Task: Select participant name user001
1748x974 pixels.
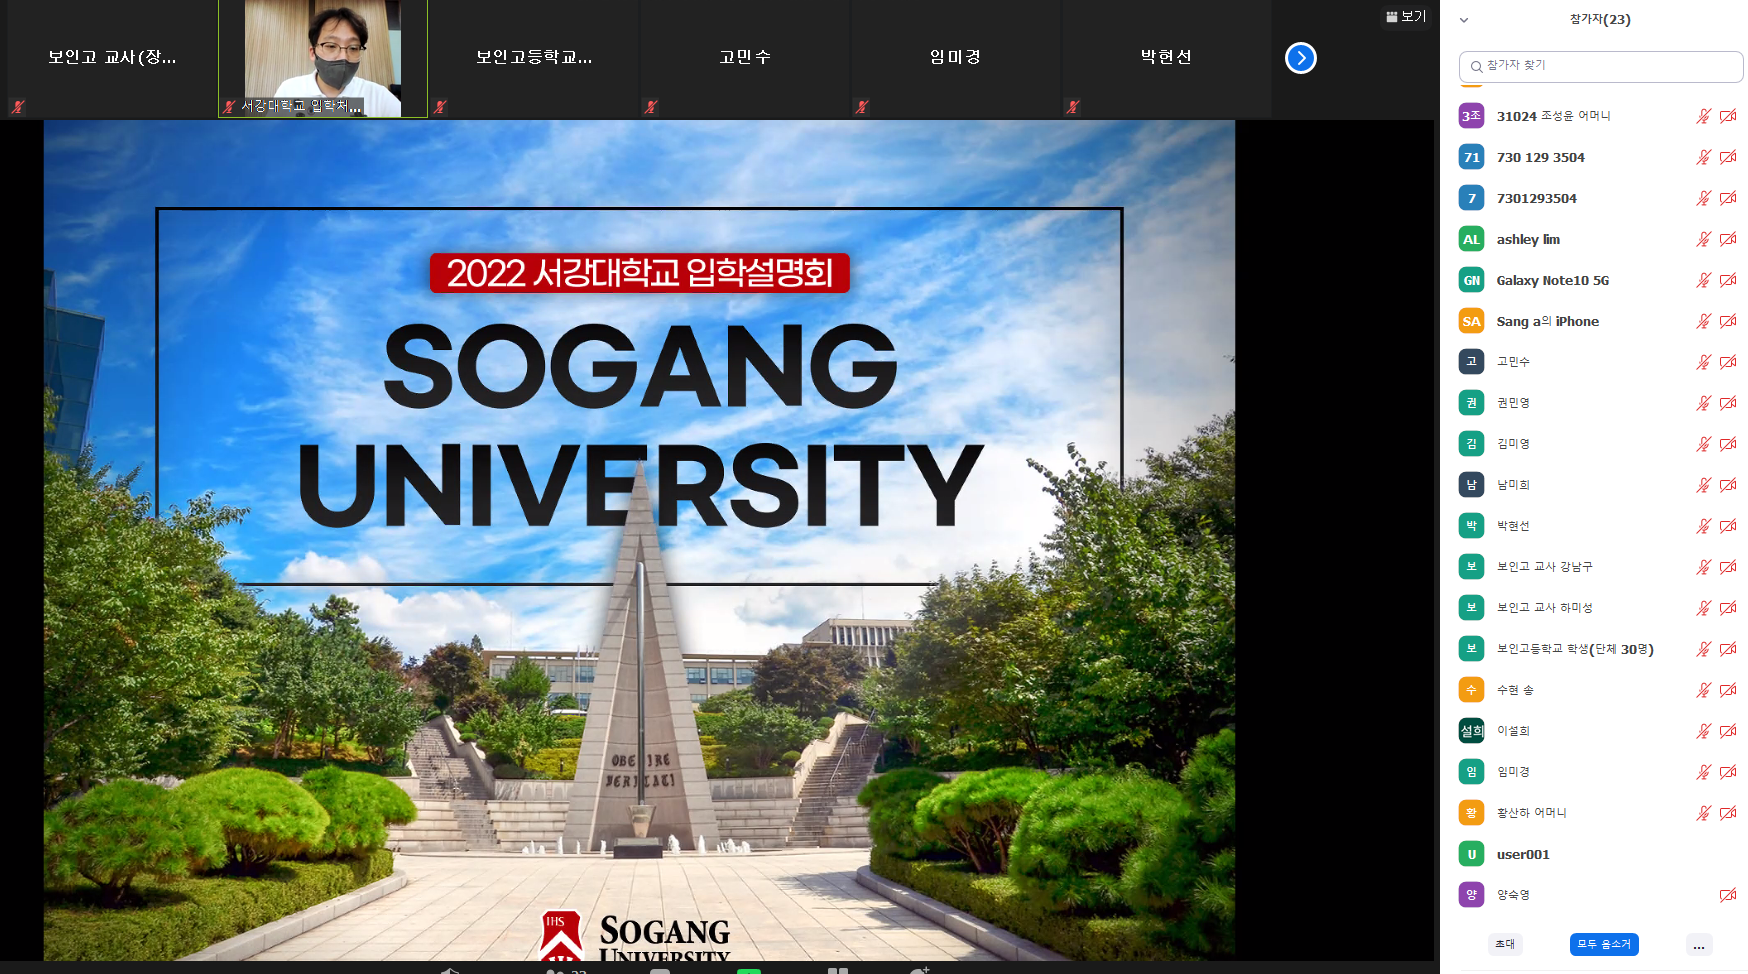Action: point(1523,854)
